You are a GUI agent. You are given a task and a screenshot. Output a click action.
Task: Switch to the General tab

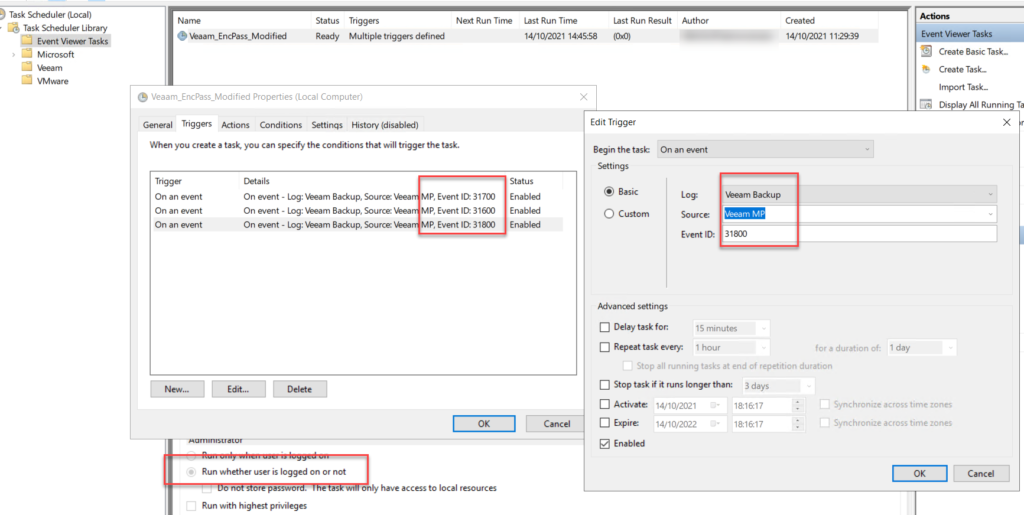(157, 125)
